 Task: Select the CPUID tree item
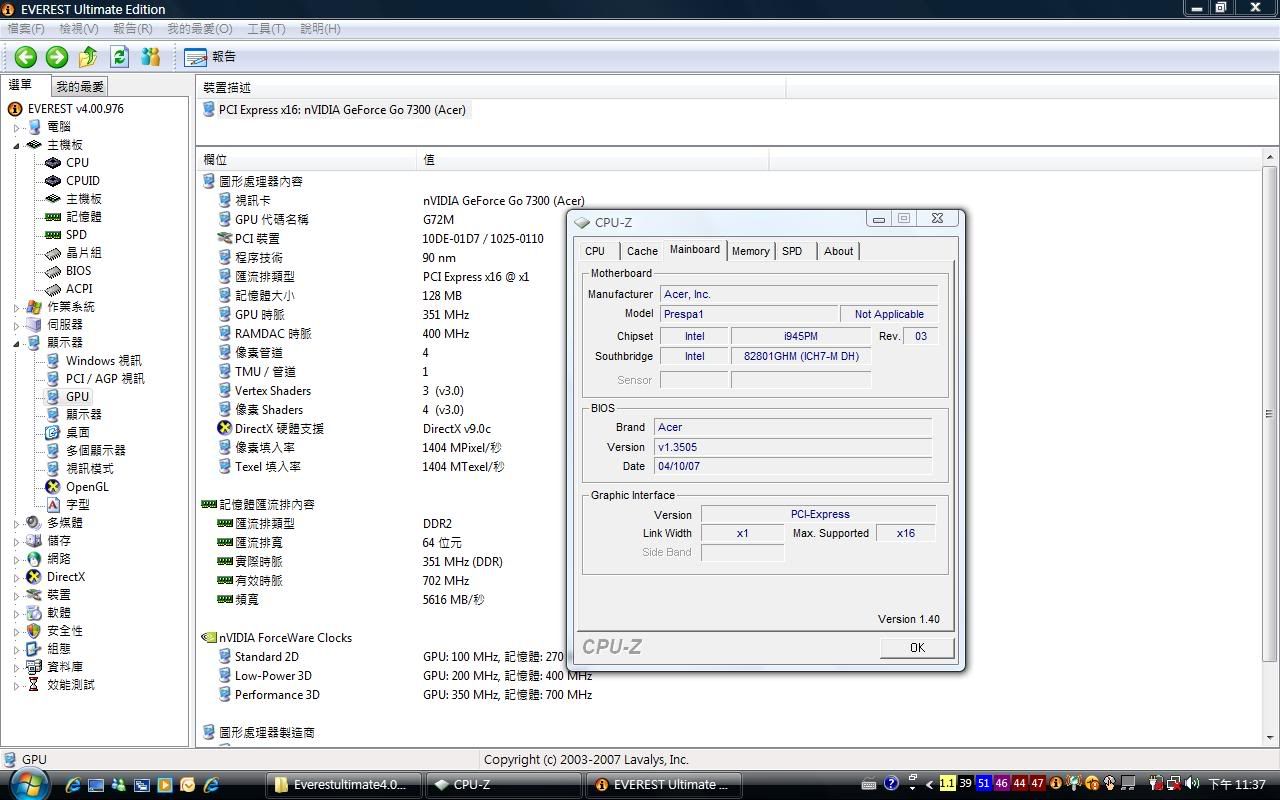(83, 181)
